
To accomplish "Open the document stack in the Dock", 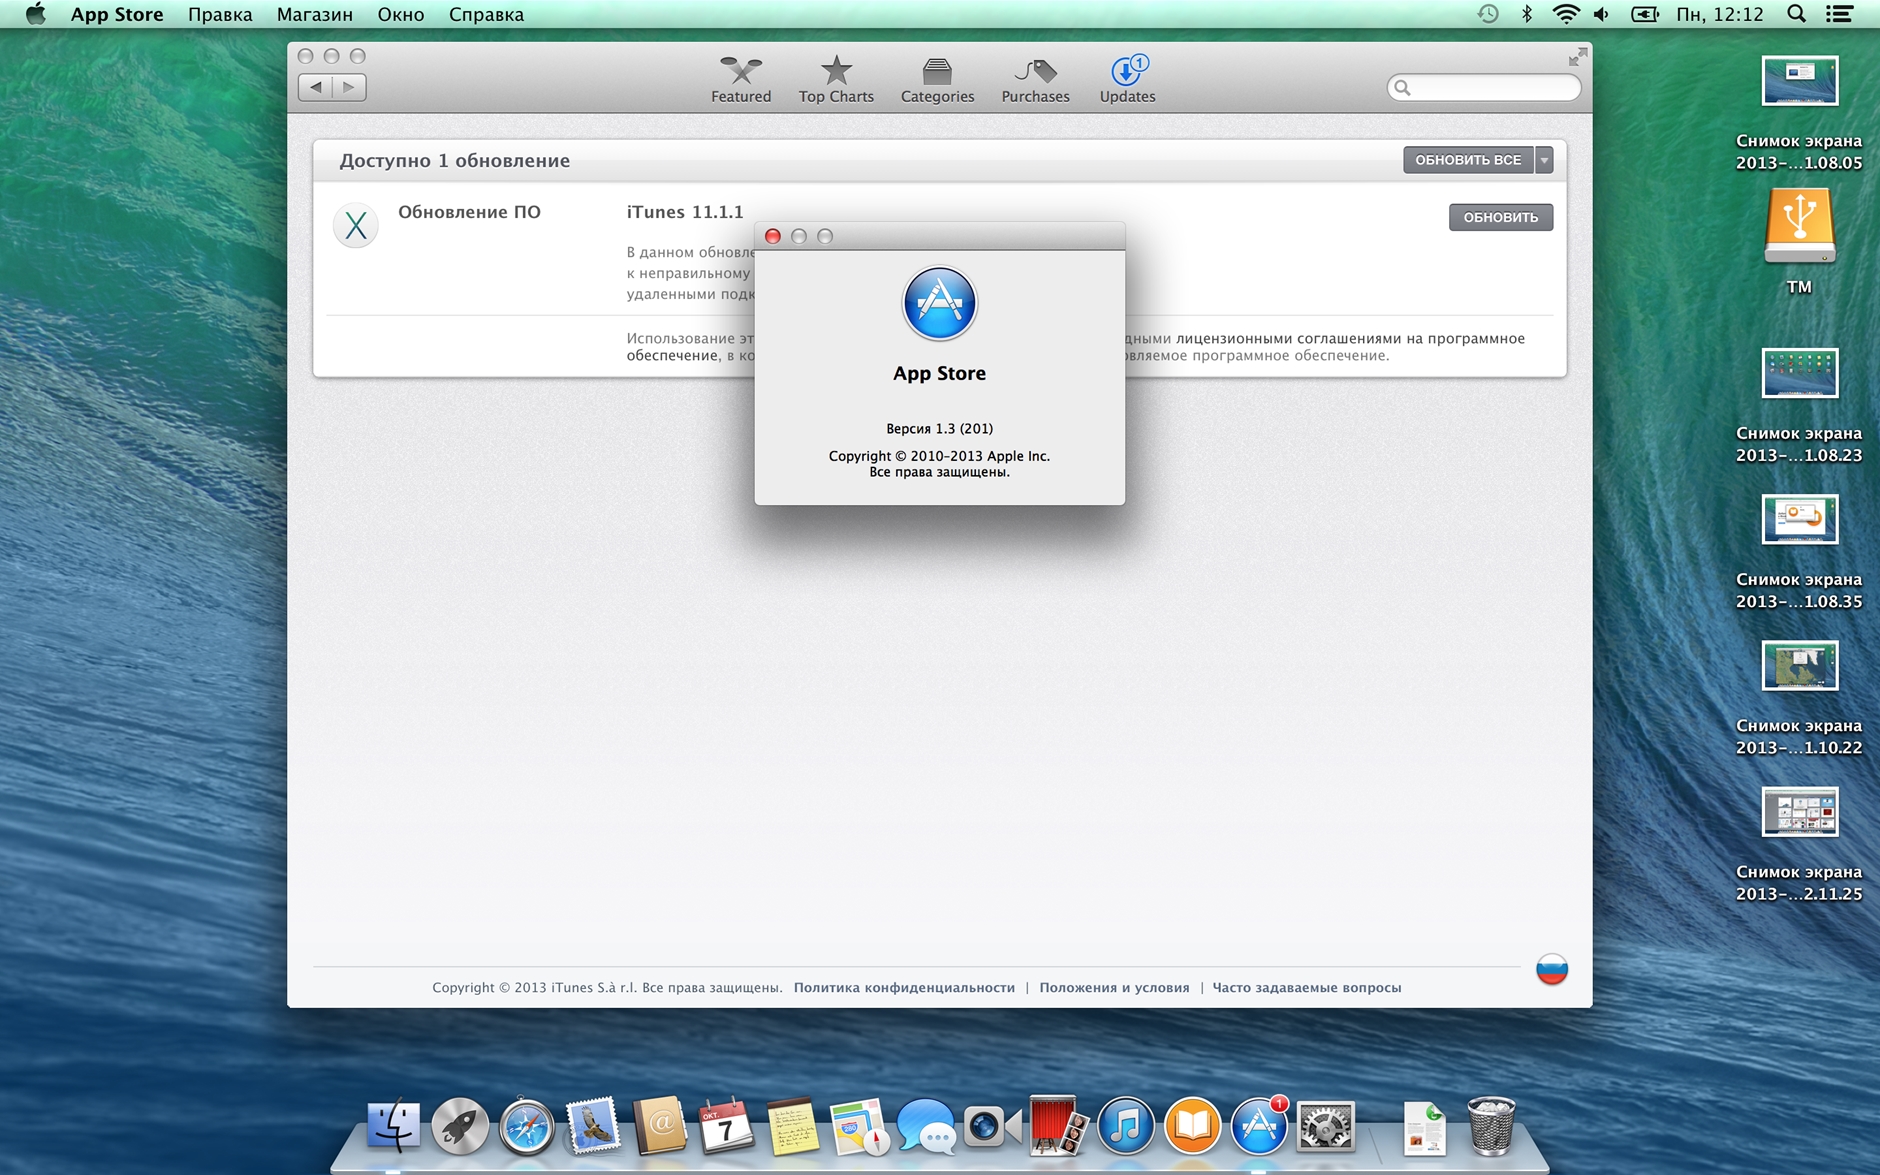I will click(1424, 1127).
